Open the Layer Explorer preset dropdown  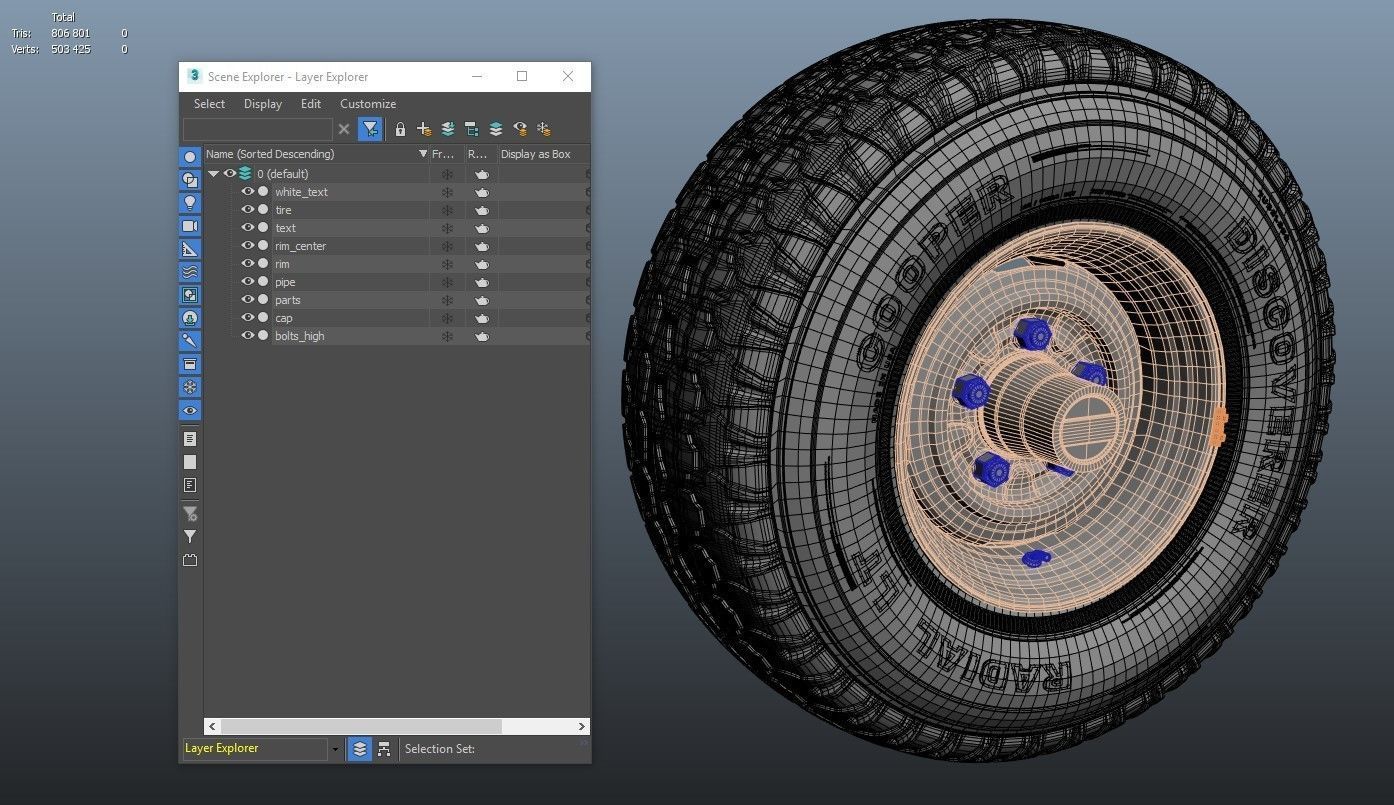point(335,749)
